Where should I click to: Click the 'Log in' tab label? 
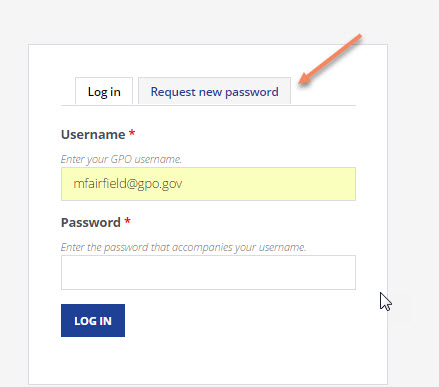(x=104, y=92)
